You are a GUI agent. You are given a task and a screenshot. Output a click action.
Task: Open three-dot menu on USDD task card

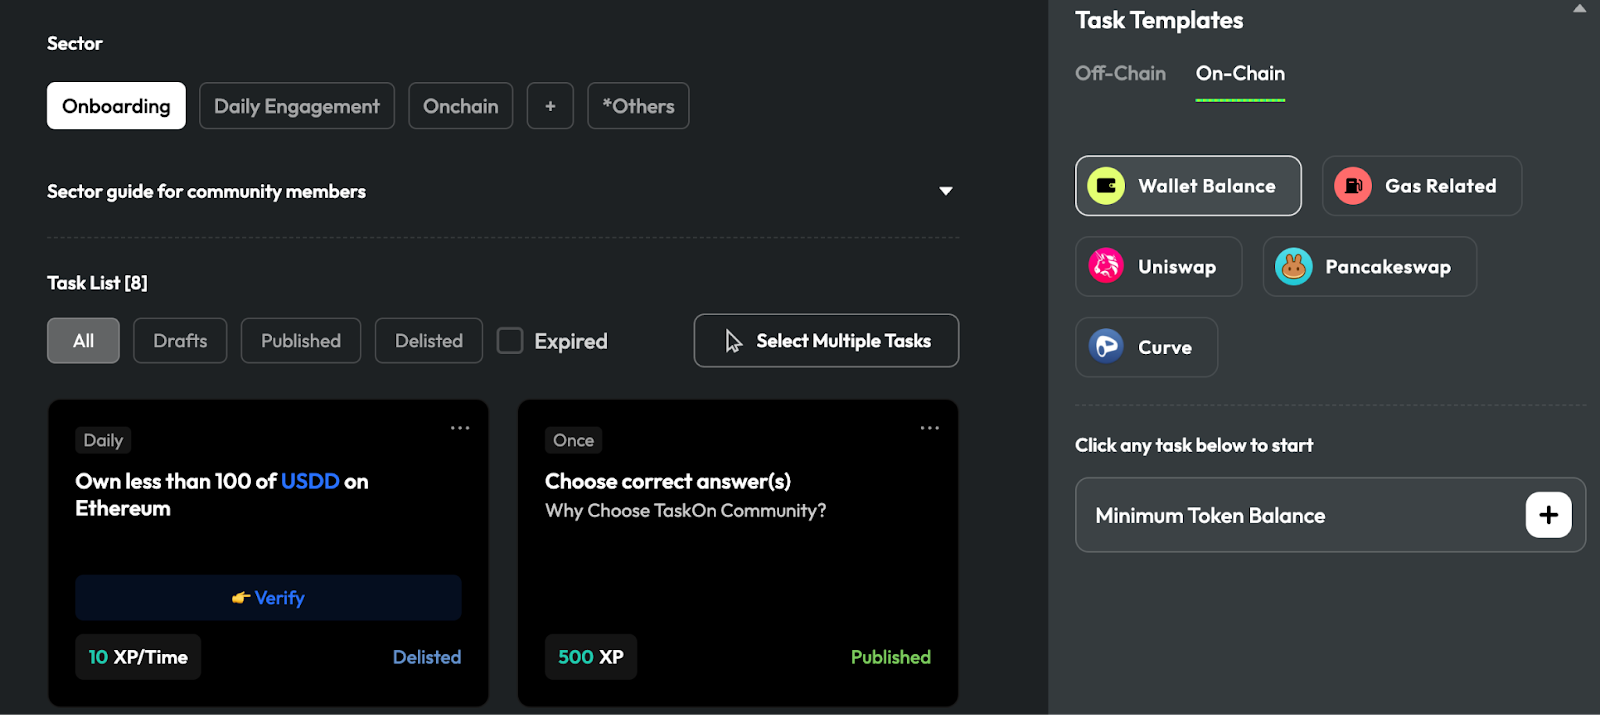(x=460, y=428)
